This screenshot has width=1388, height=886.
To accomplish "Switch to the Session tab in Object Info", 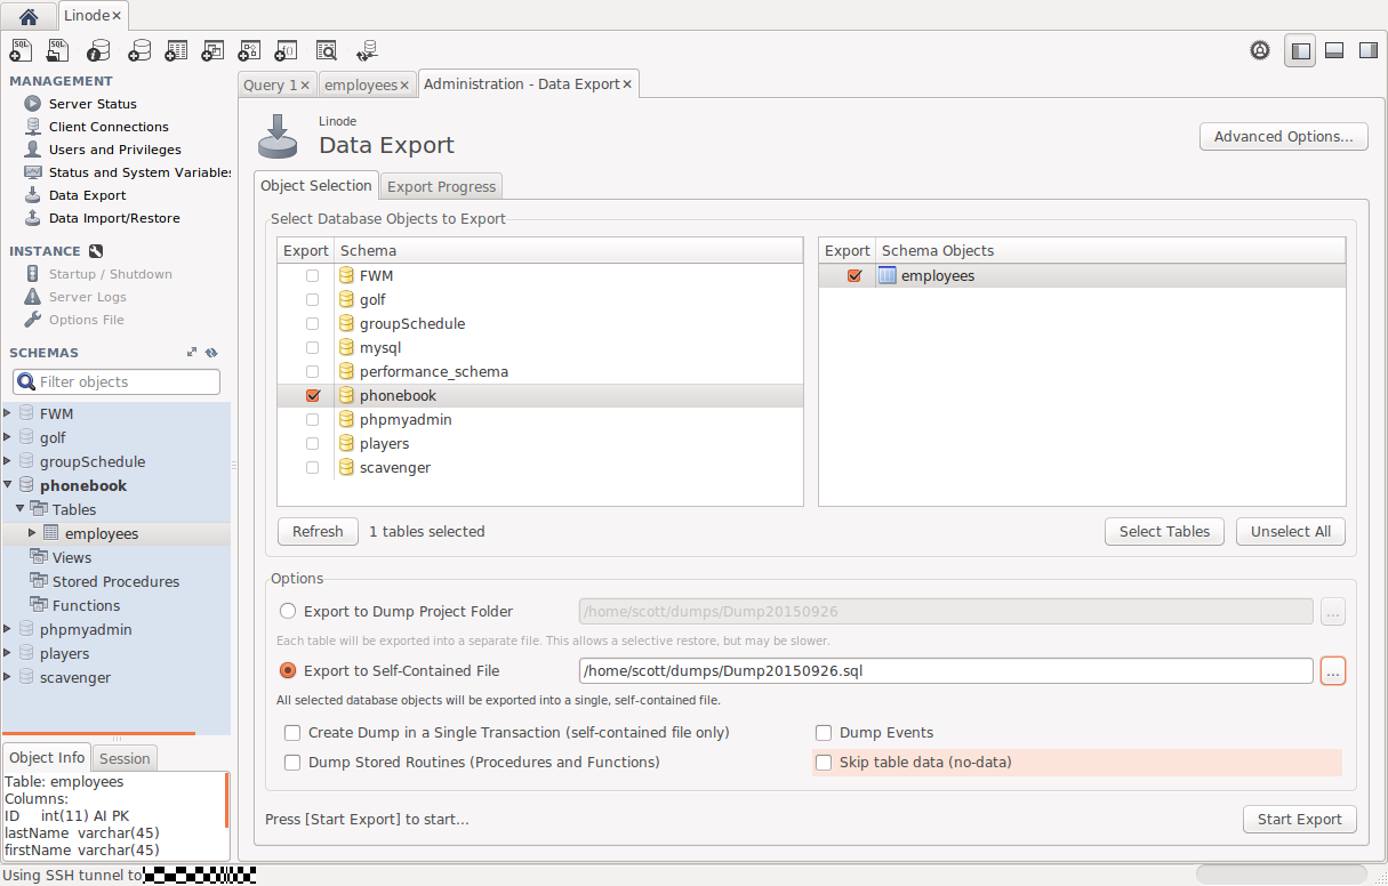I will pos(124,757).
